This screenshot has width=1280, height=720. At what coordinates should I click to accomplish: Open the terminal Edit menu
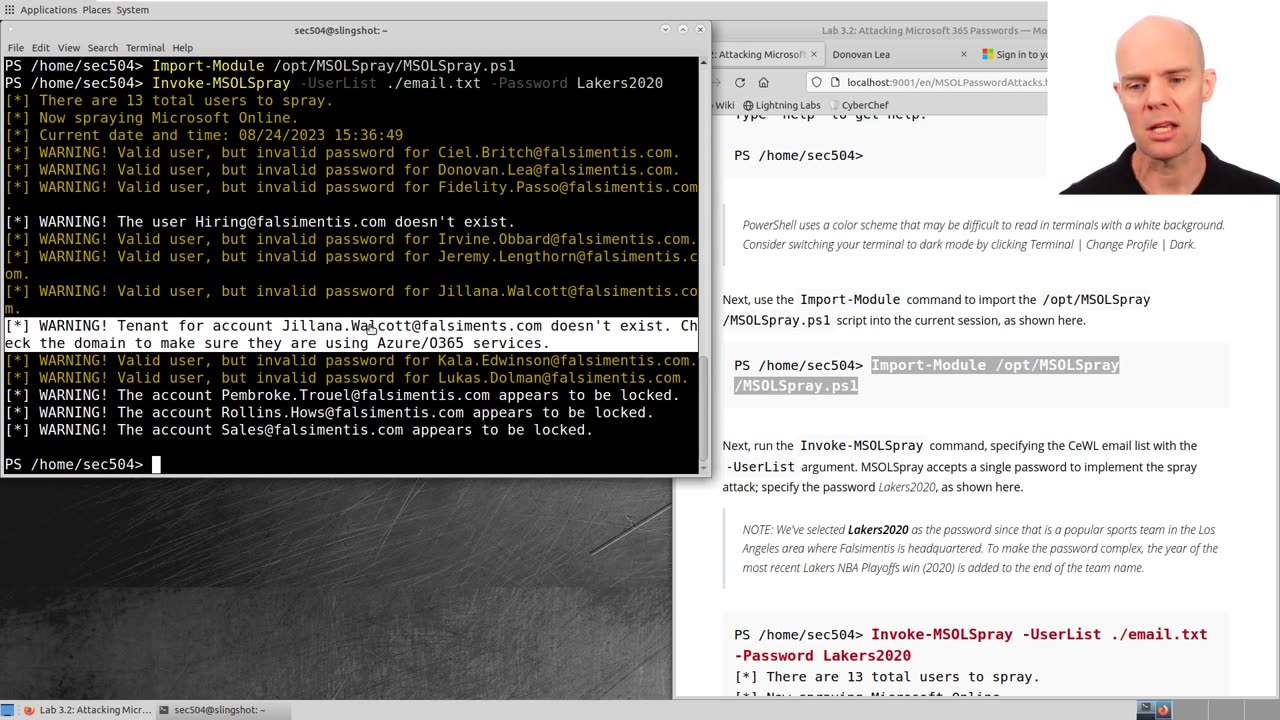coord(40,47)
